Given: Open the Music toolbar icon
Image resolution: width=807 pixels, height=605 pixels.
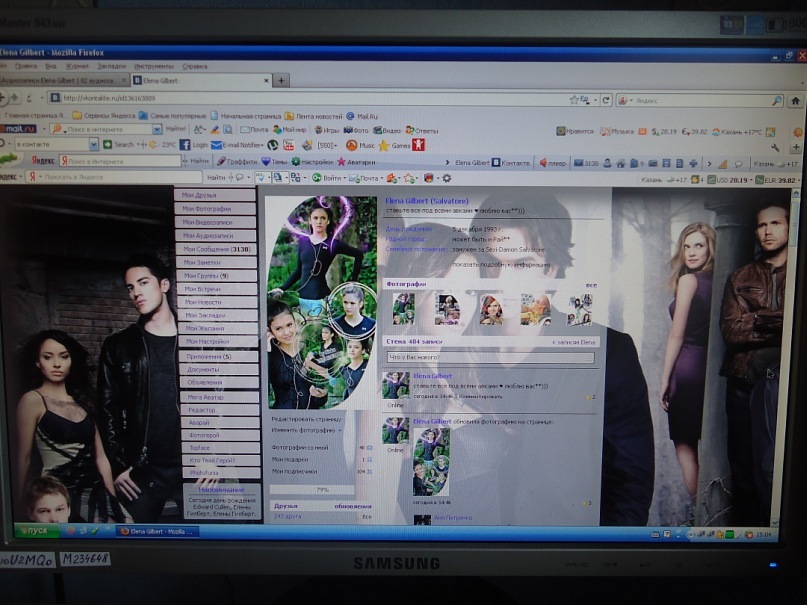Looking at the screenshot, I should click(352, 146).
